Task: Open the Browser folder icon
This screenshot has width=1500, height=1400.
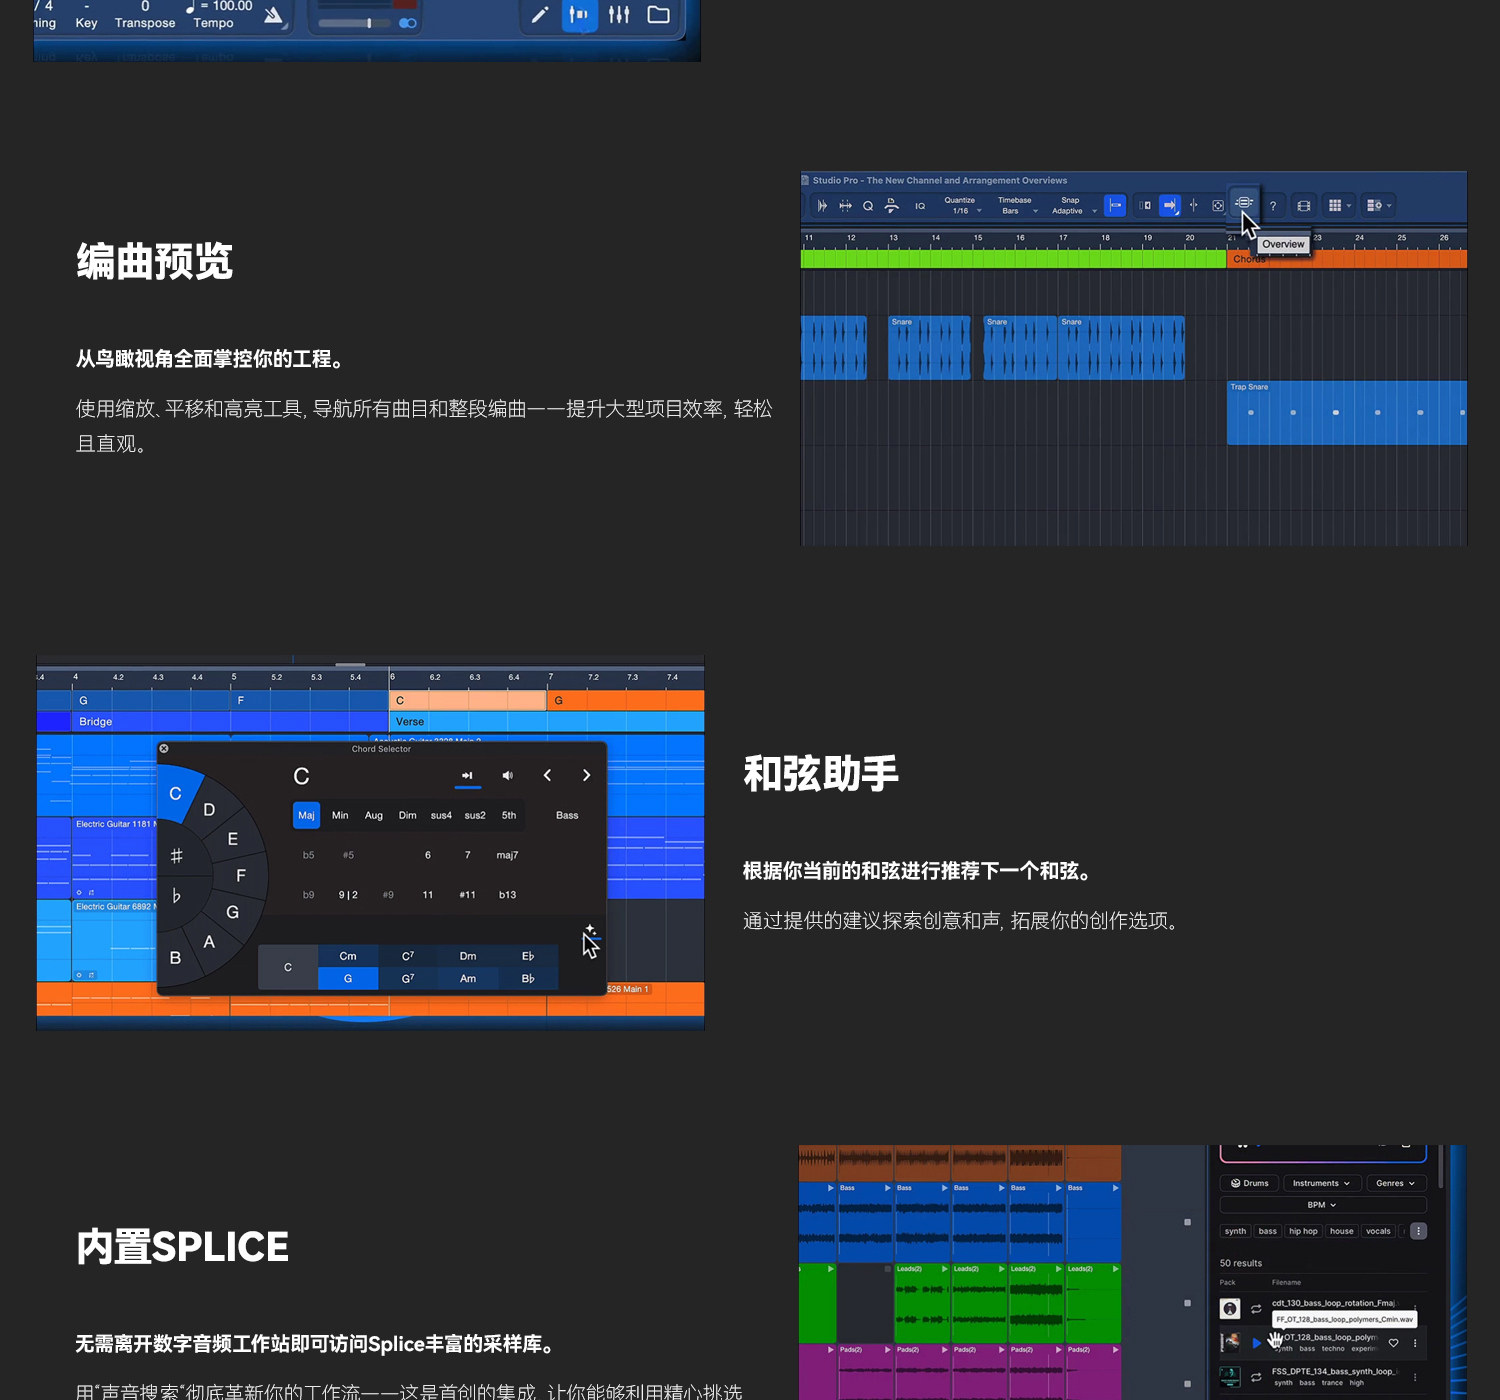Action: click(x=658, y=15)
